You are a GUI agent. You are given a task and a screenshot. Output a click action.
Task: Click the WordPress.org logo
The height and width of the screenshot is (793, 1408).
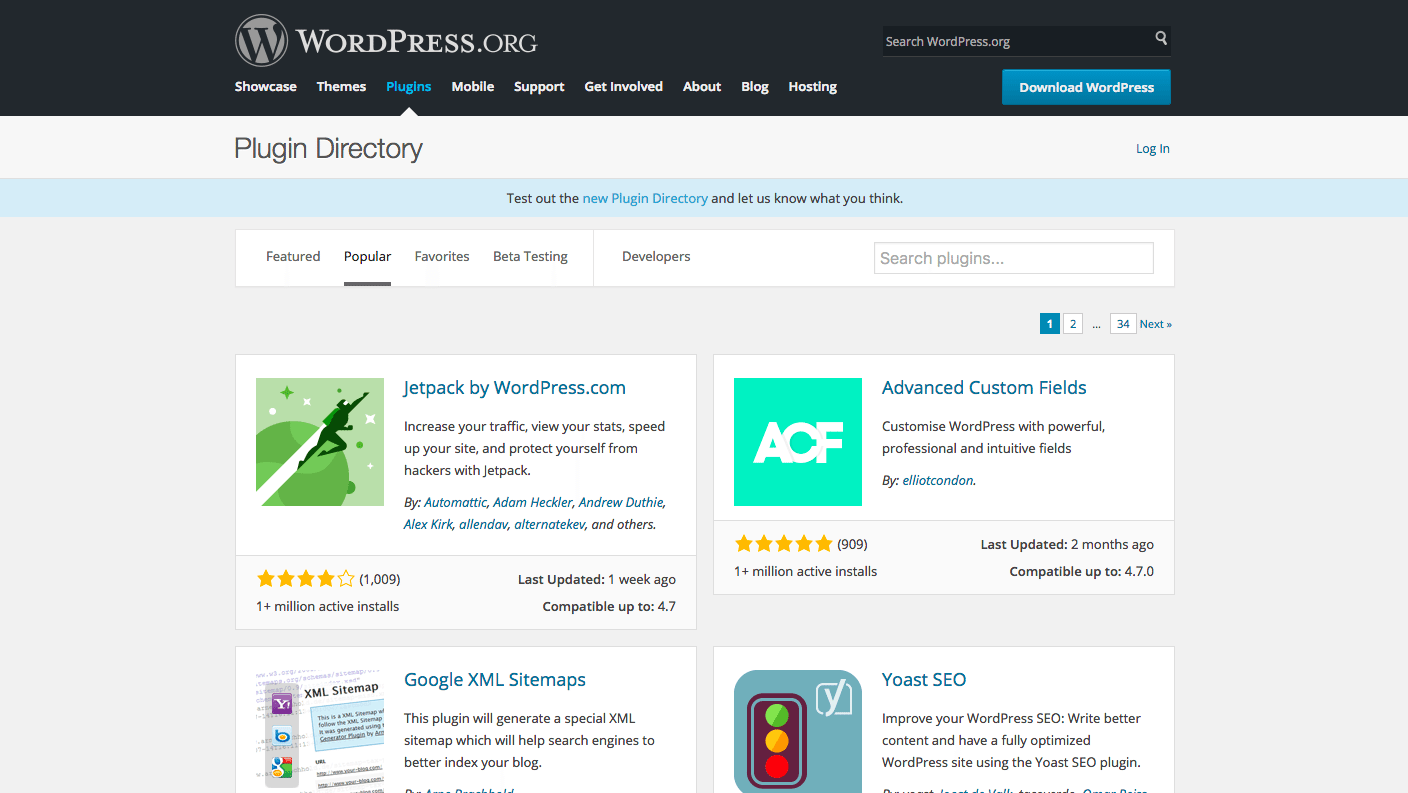point(385,40)
